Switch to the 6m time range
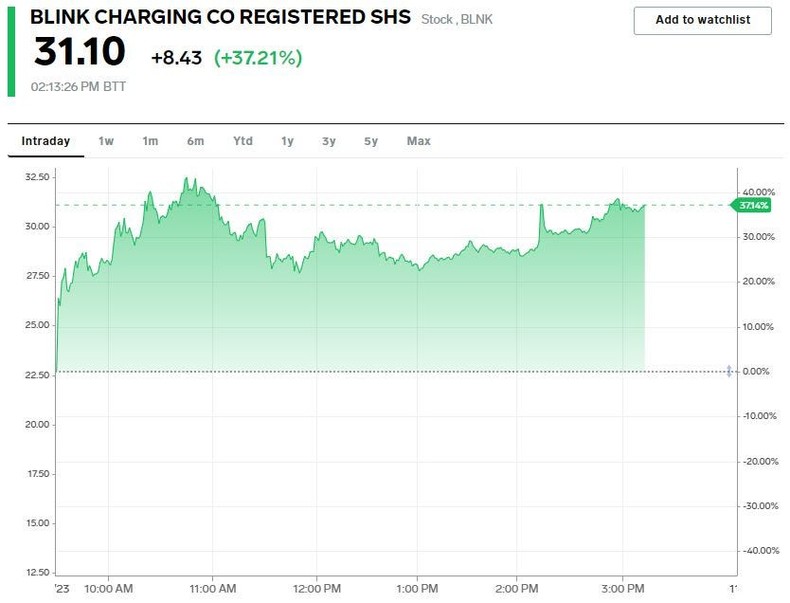Viewport: 790px width, 603px height. 195,141
